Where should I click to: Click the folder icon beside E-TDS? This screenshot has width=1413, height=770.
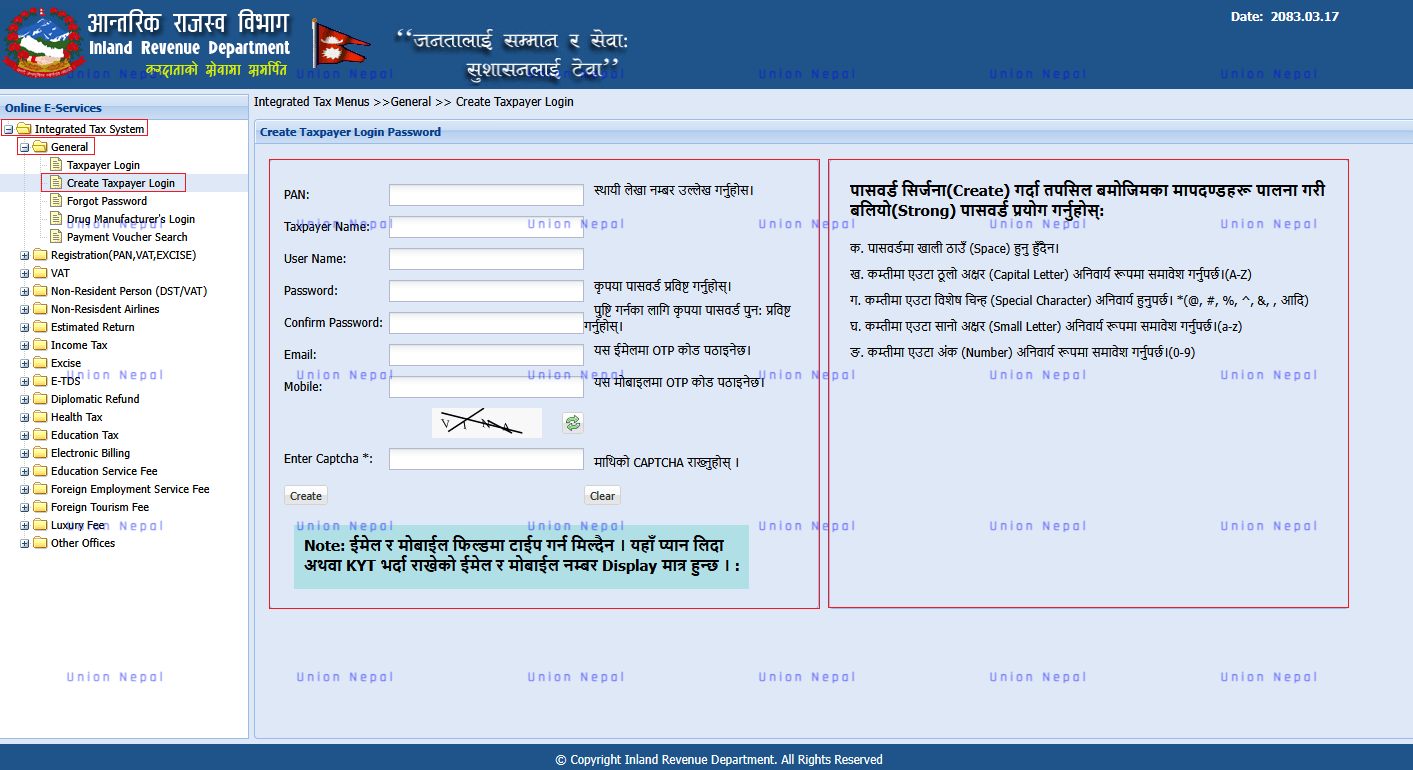[x=40, y=381]
